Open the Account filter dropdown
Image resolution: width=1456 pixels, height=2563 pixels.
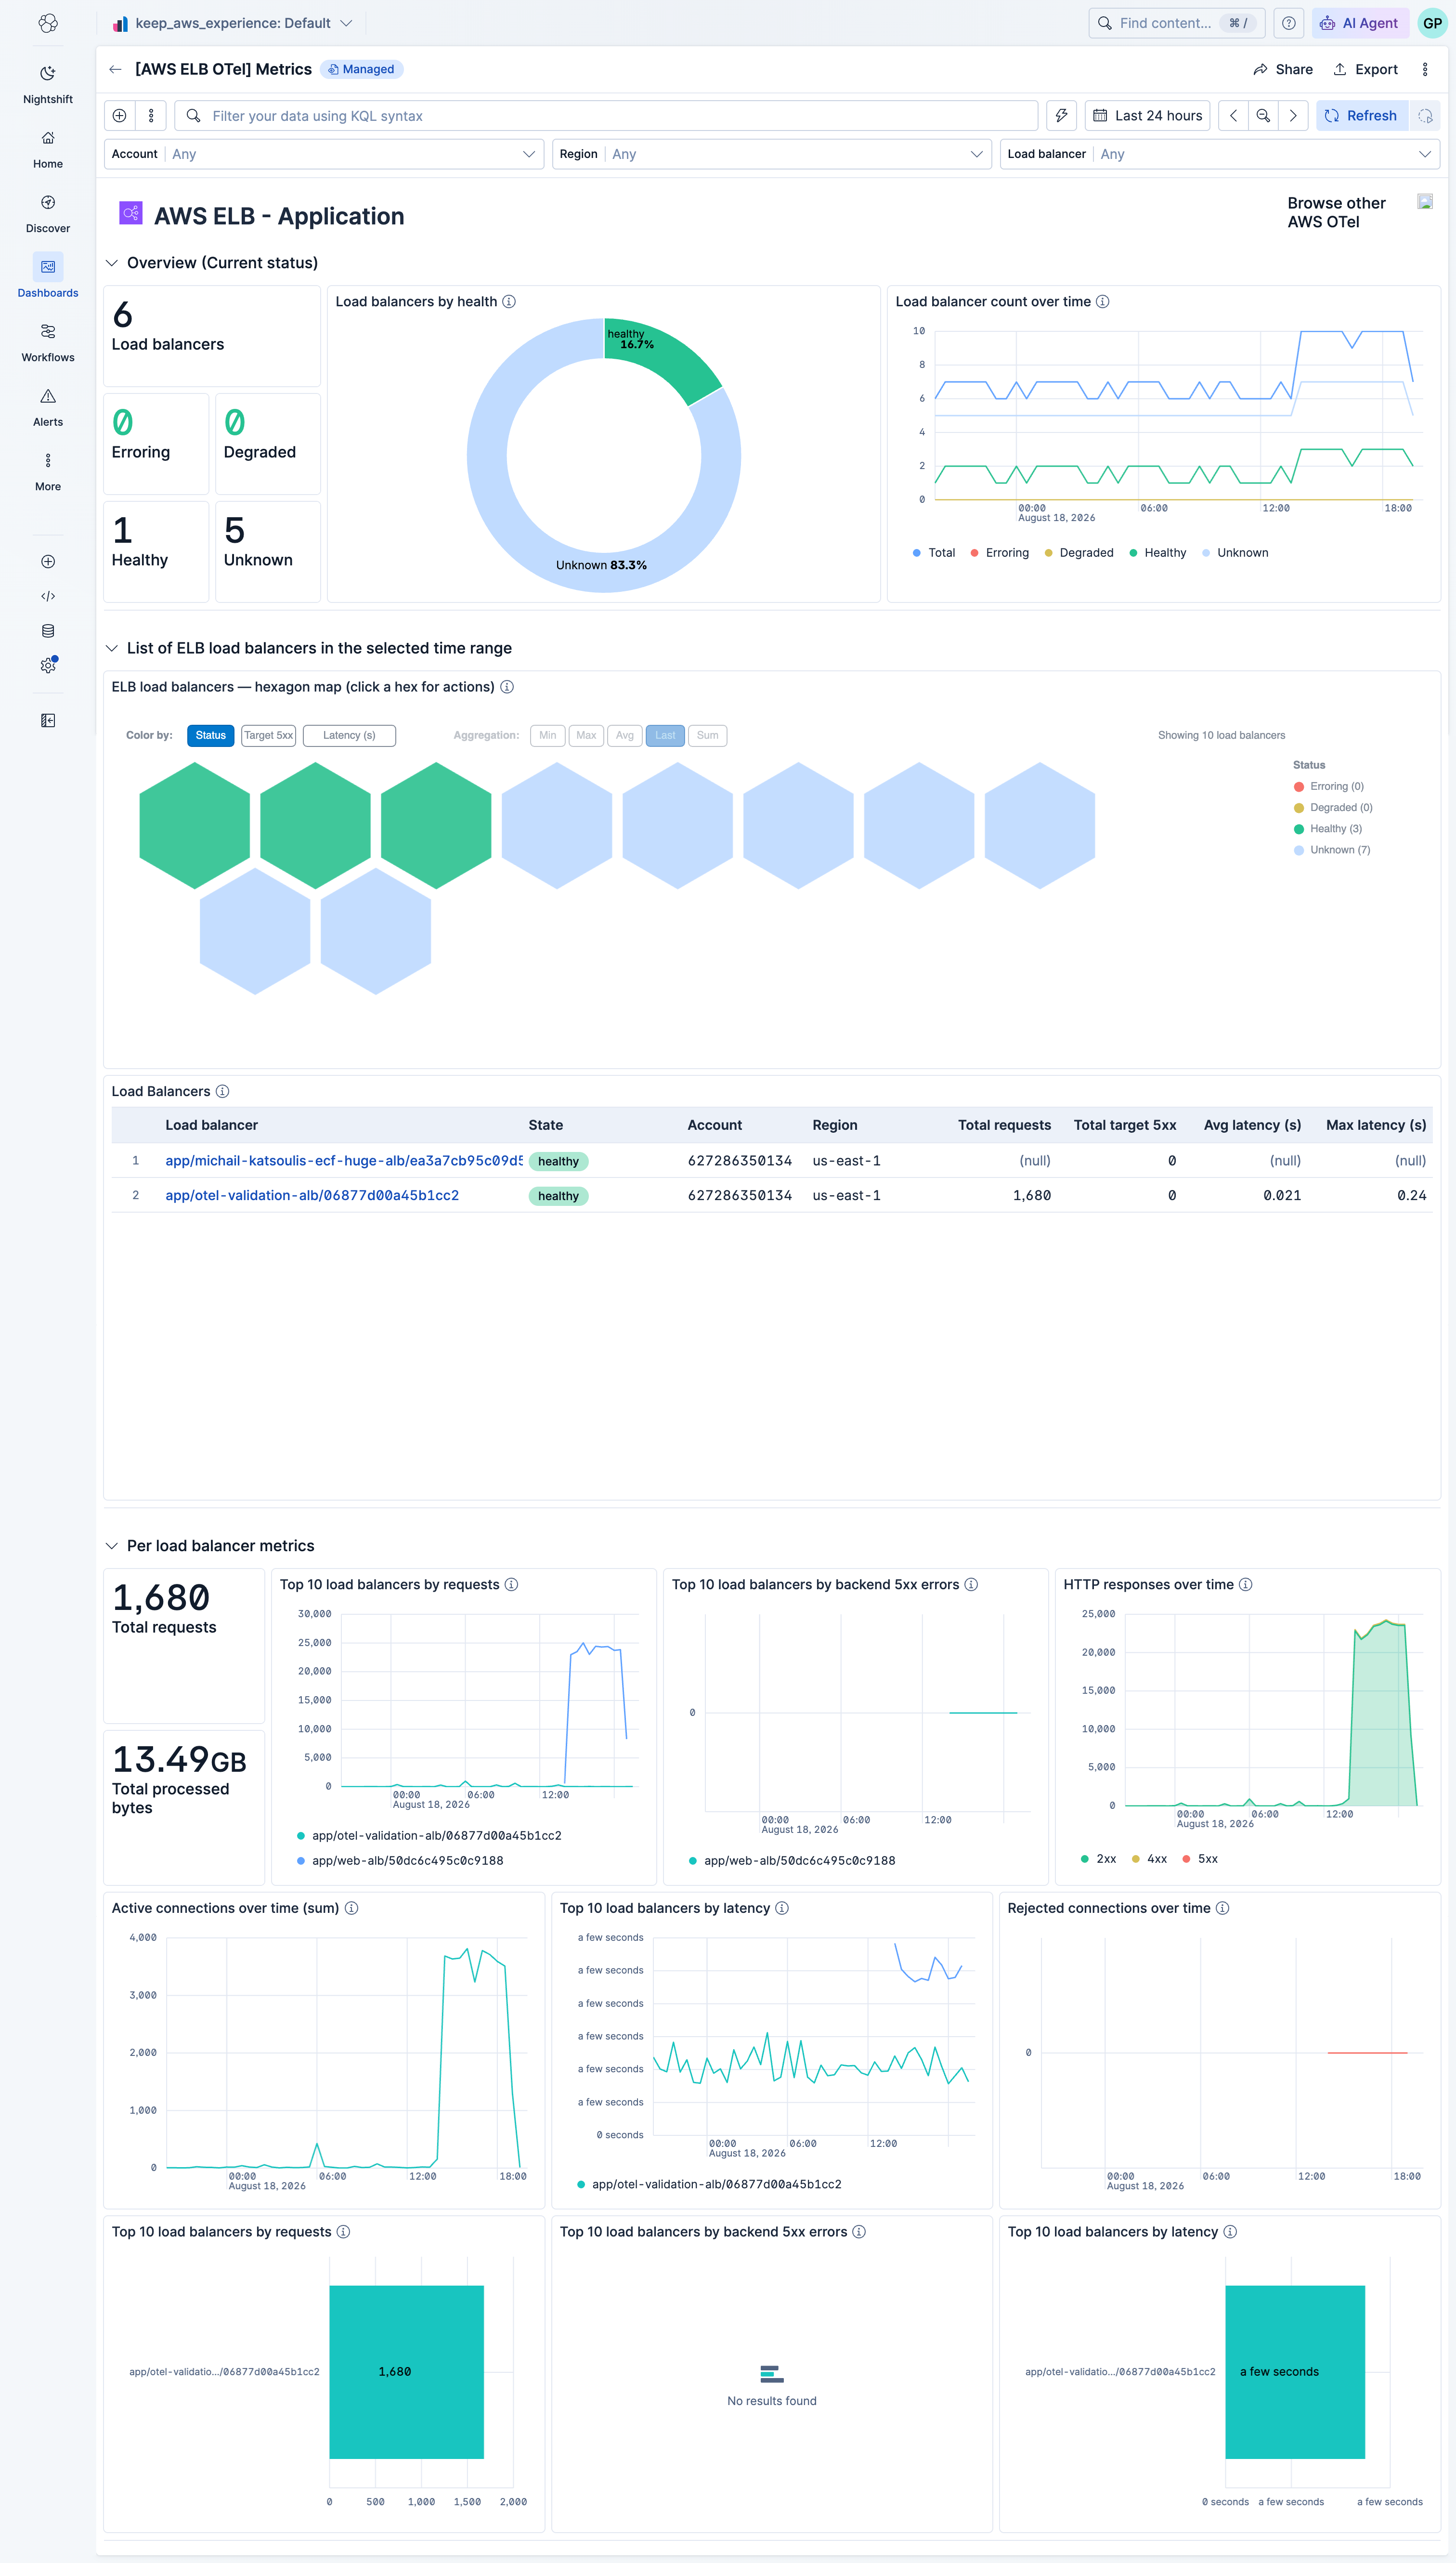click(324, 154)
